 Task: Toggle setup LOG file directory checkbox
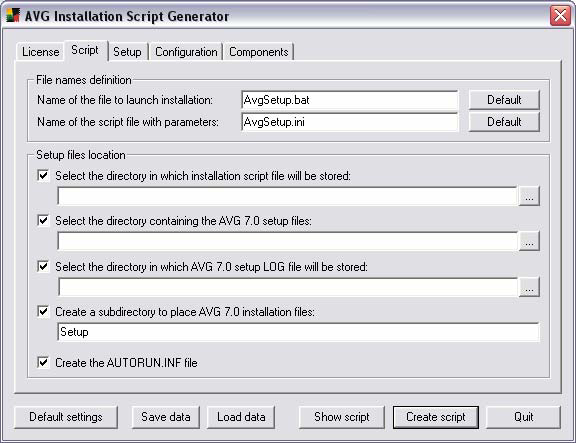pyautogui.click(x=43, y=266)
